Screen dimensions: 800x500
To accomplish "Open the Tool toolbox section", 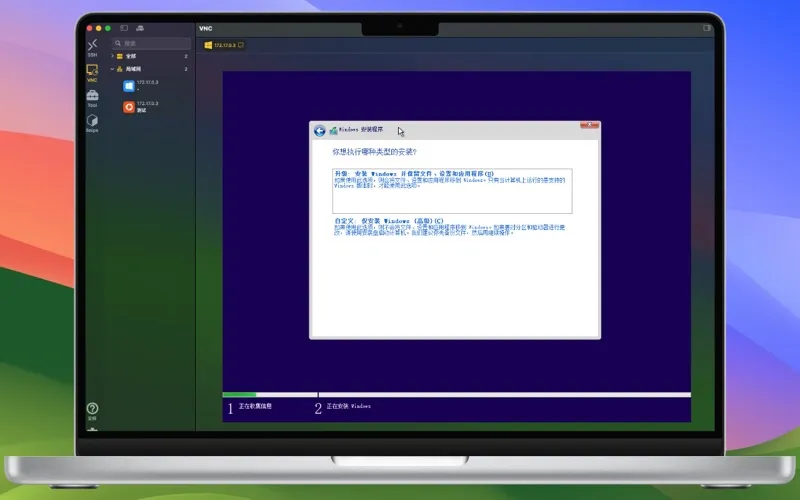I will [x=92, y=98].
